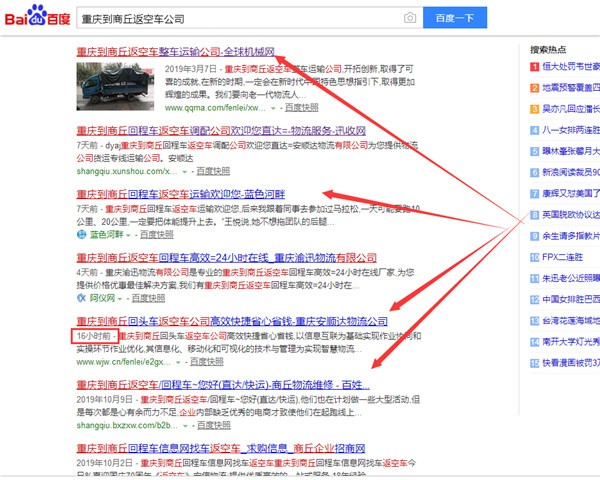The image size is (600, 480).
Task: Open camera image search in search box
Action: [x=410, y=18]
